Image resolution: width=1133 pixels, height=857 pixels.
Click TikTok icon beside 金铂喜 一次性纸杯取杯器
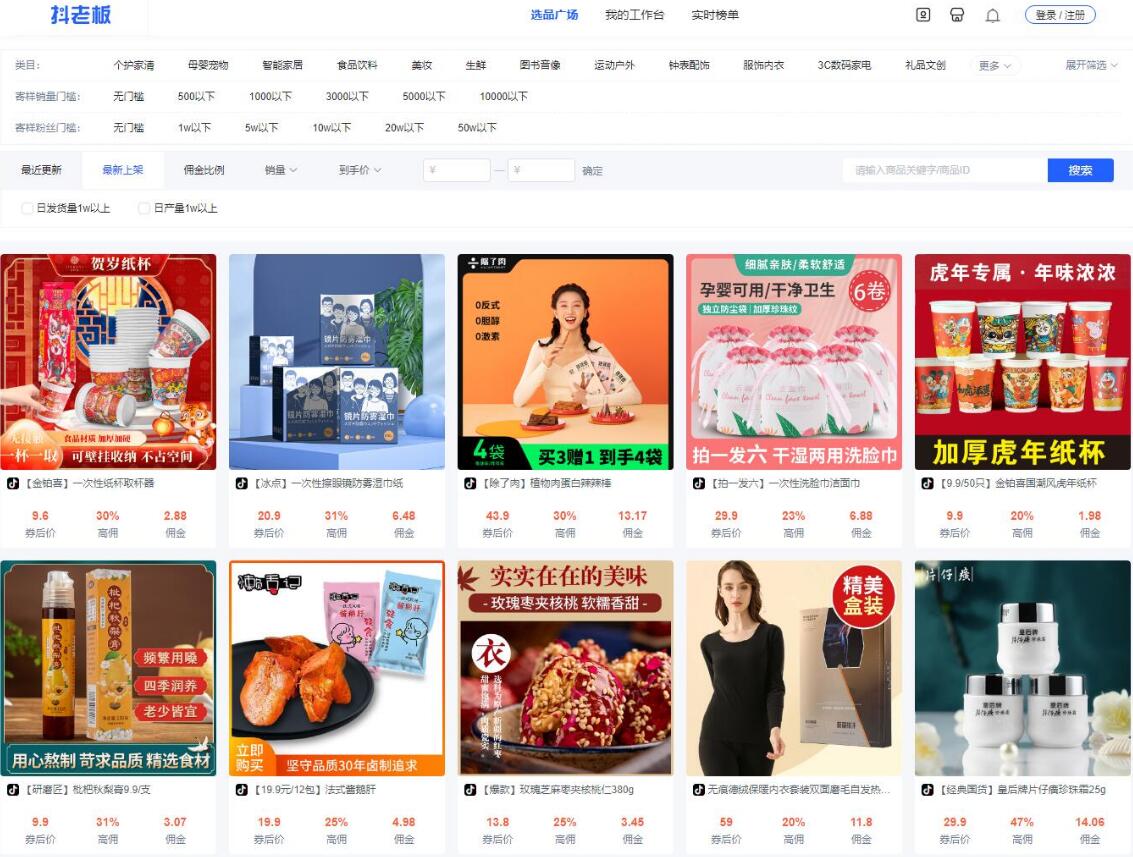(x=13, y=483)
